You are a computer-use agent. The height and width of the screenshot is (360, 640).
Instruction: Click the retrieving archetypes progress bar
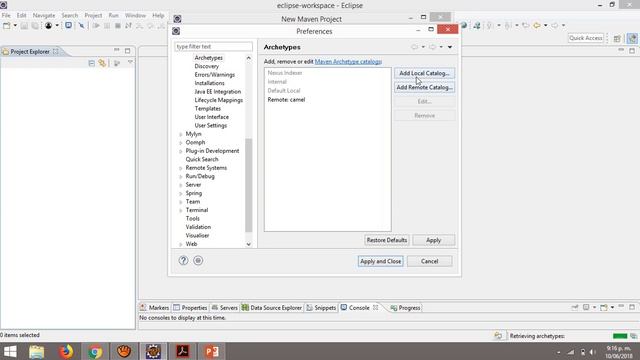(620, 336)
